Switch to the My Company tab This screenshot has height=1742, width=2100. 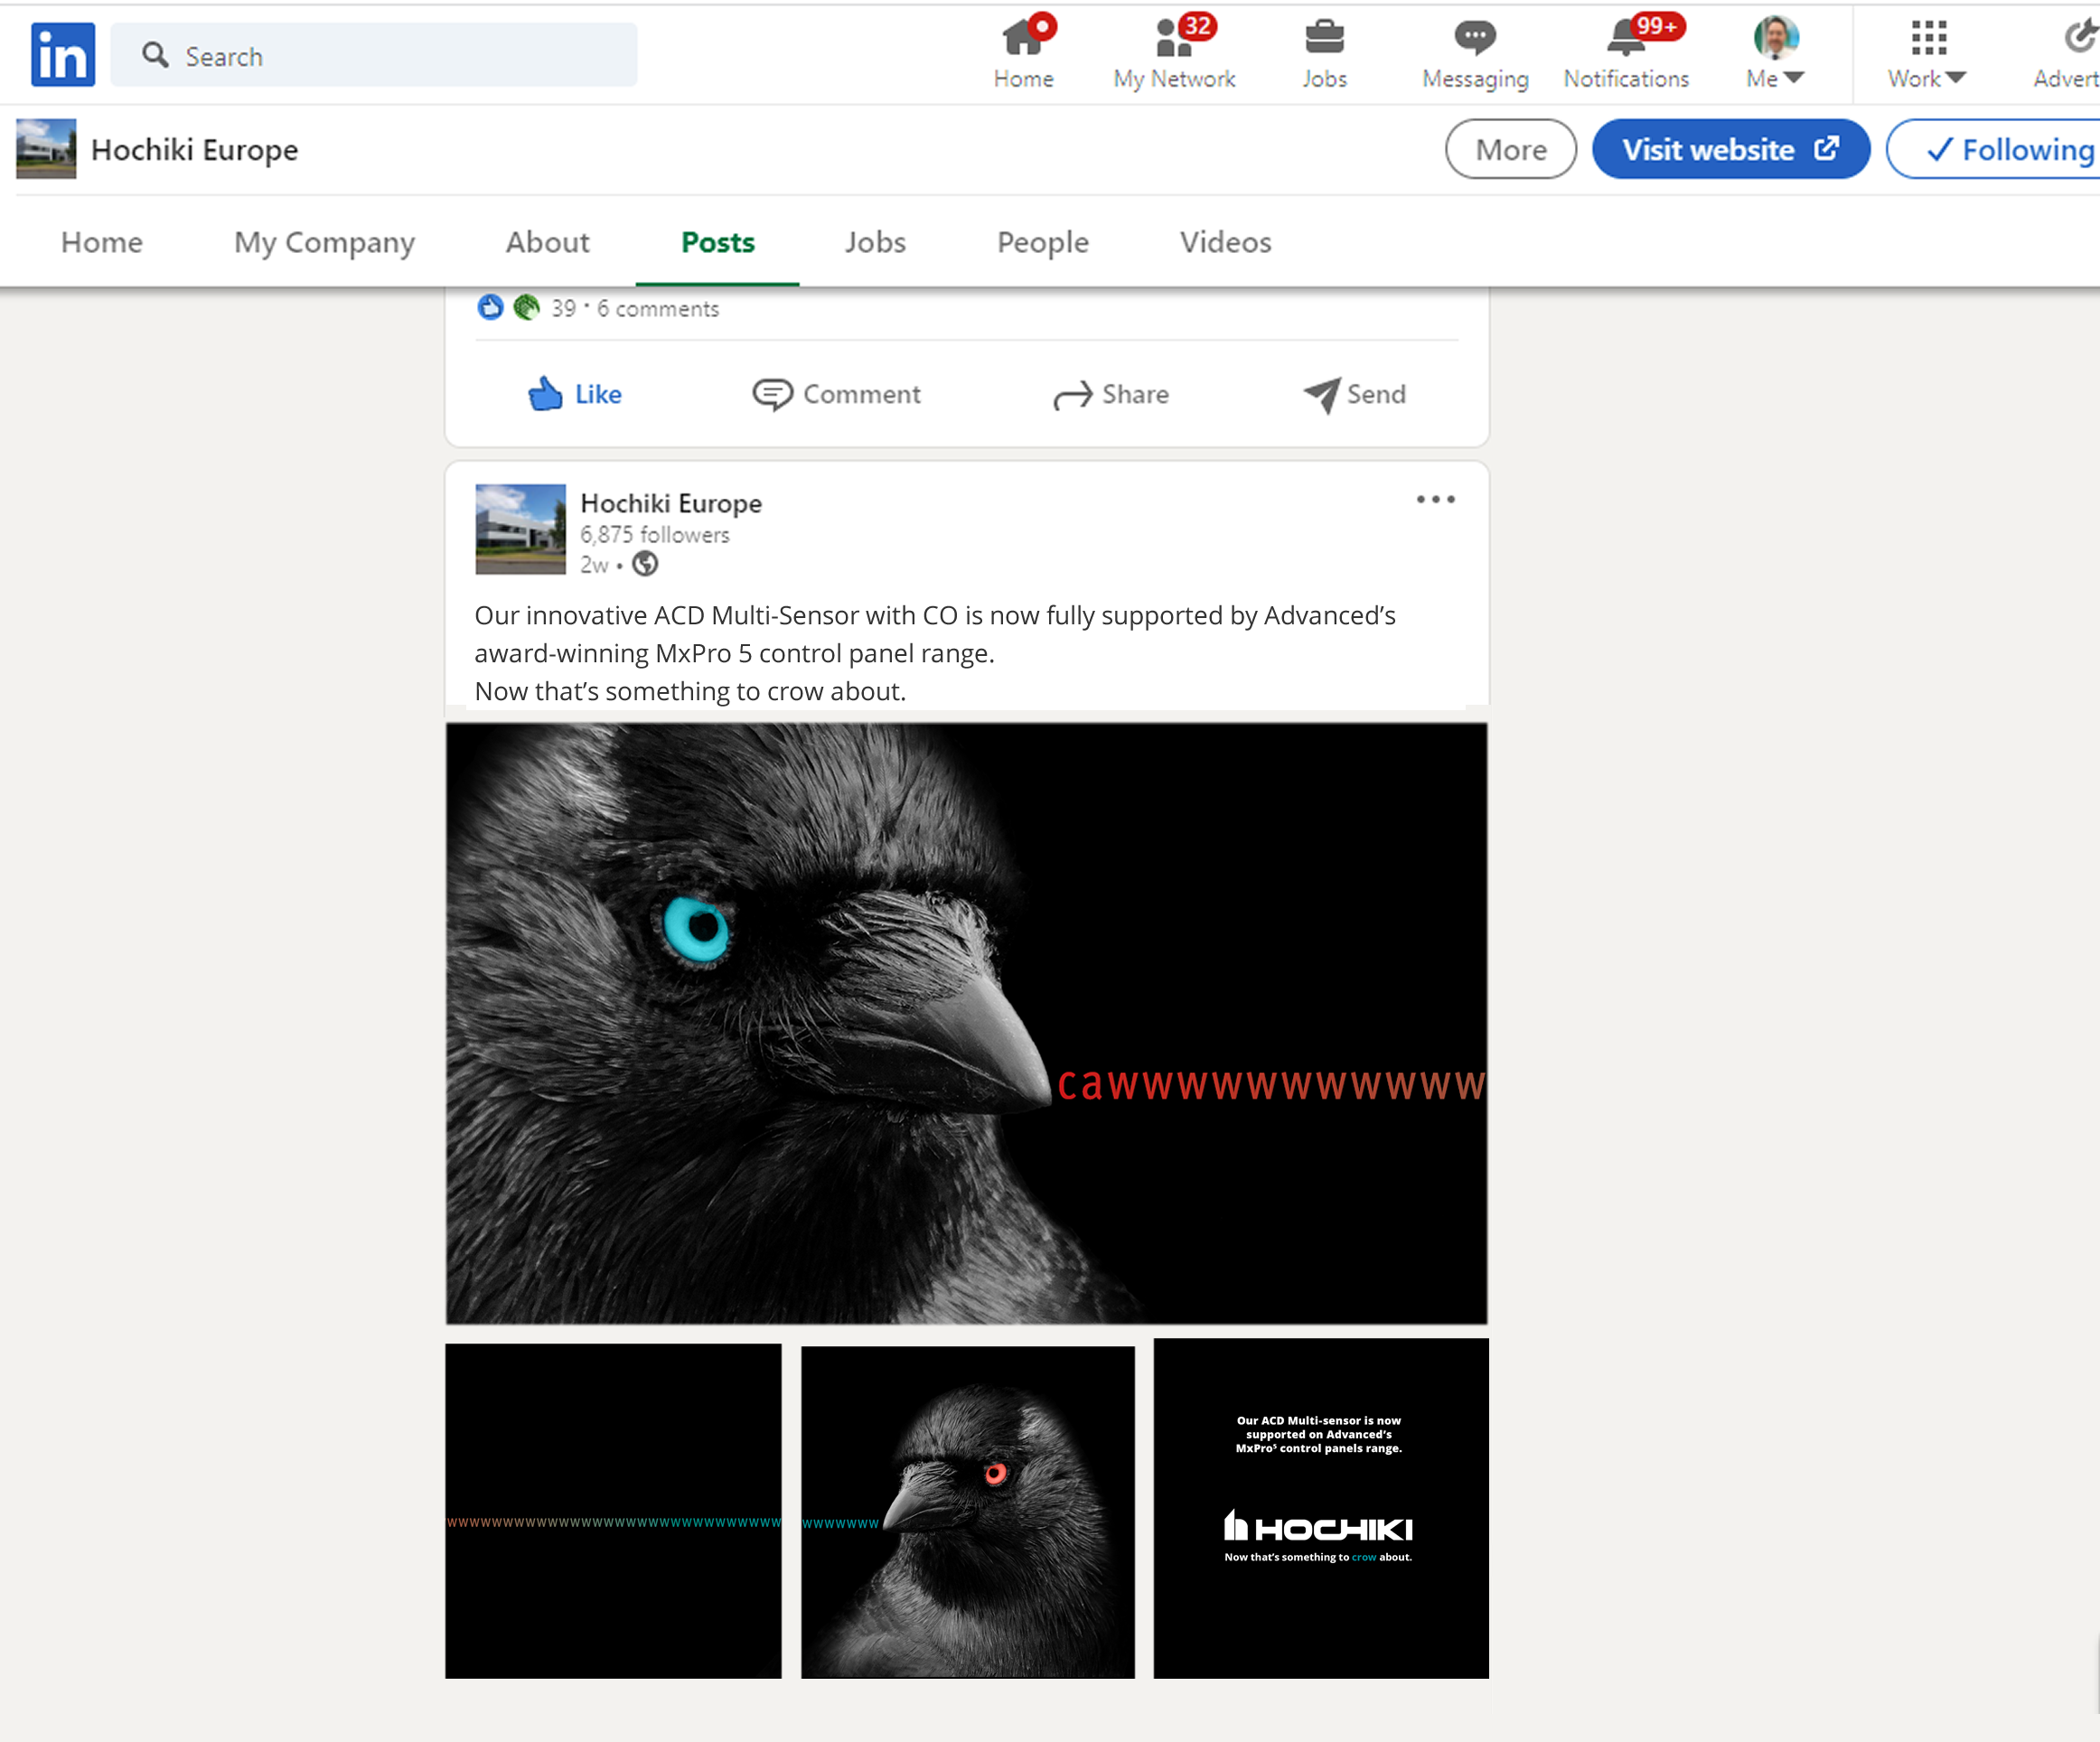[324, 242]
